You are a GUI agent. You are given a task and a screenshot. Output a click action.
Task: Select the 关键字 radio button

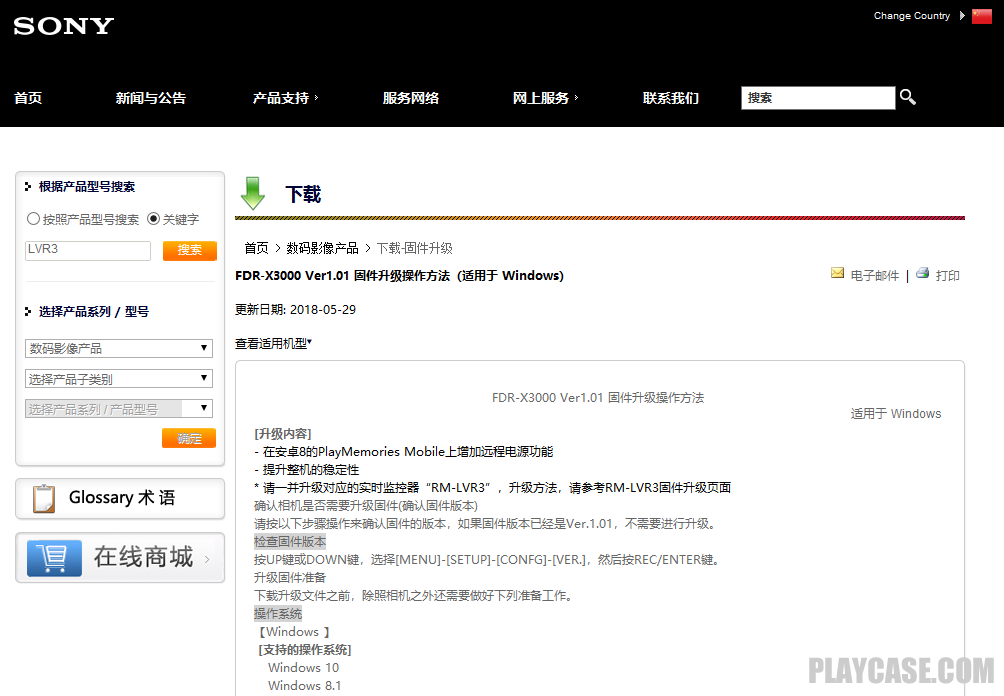154,219
